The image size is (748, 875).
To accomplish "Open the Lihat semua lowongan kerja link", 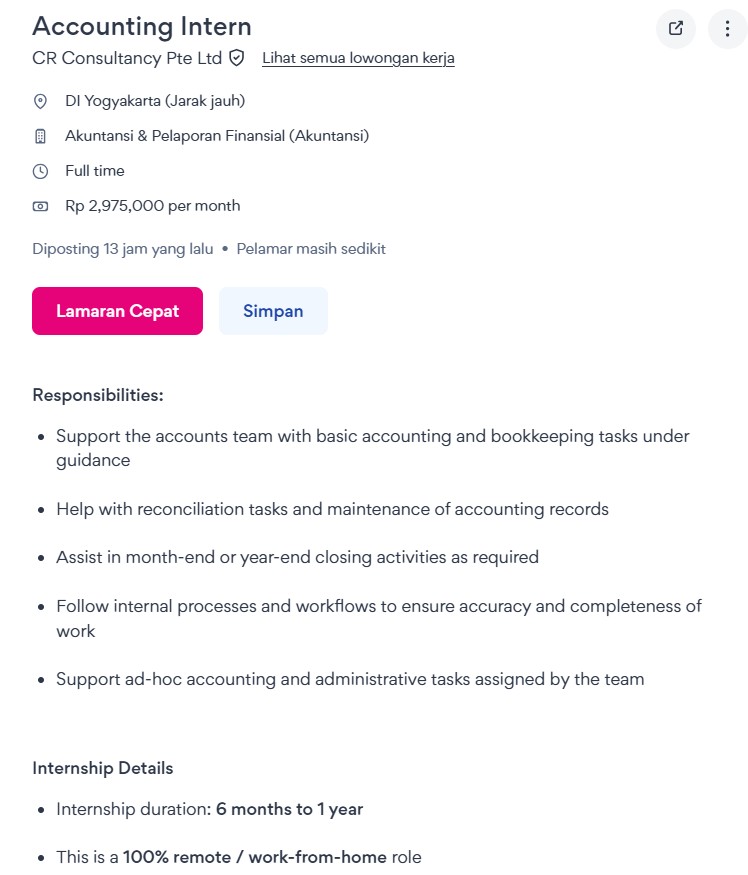I will pyautogui.click(x=358, y=58).
